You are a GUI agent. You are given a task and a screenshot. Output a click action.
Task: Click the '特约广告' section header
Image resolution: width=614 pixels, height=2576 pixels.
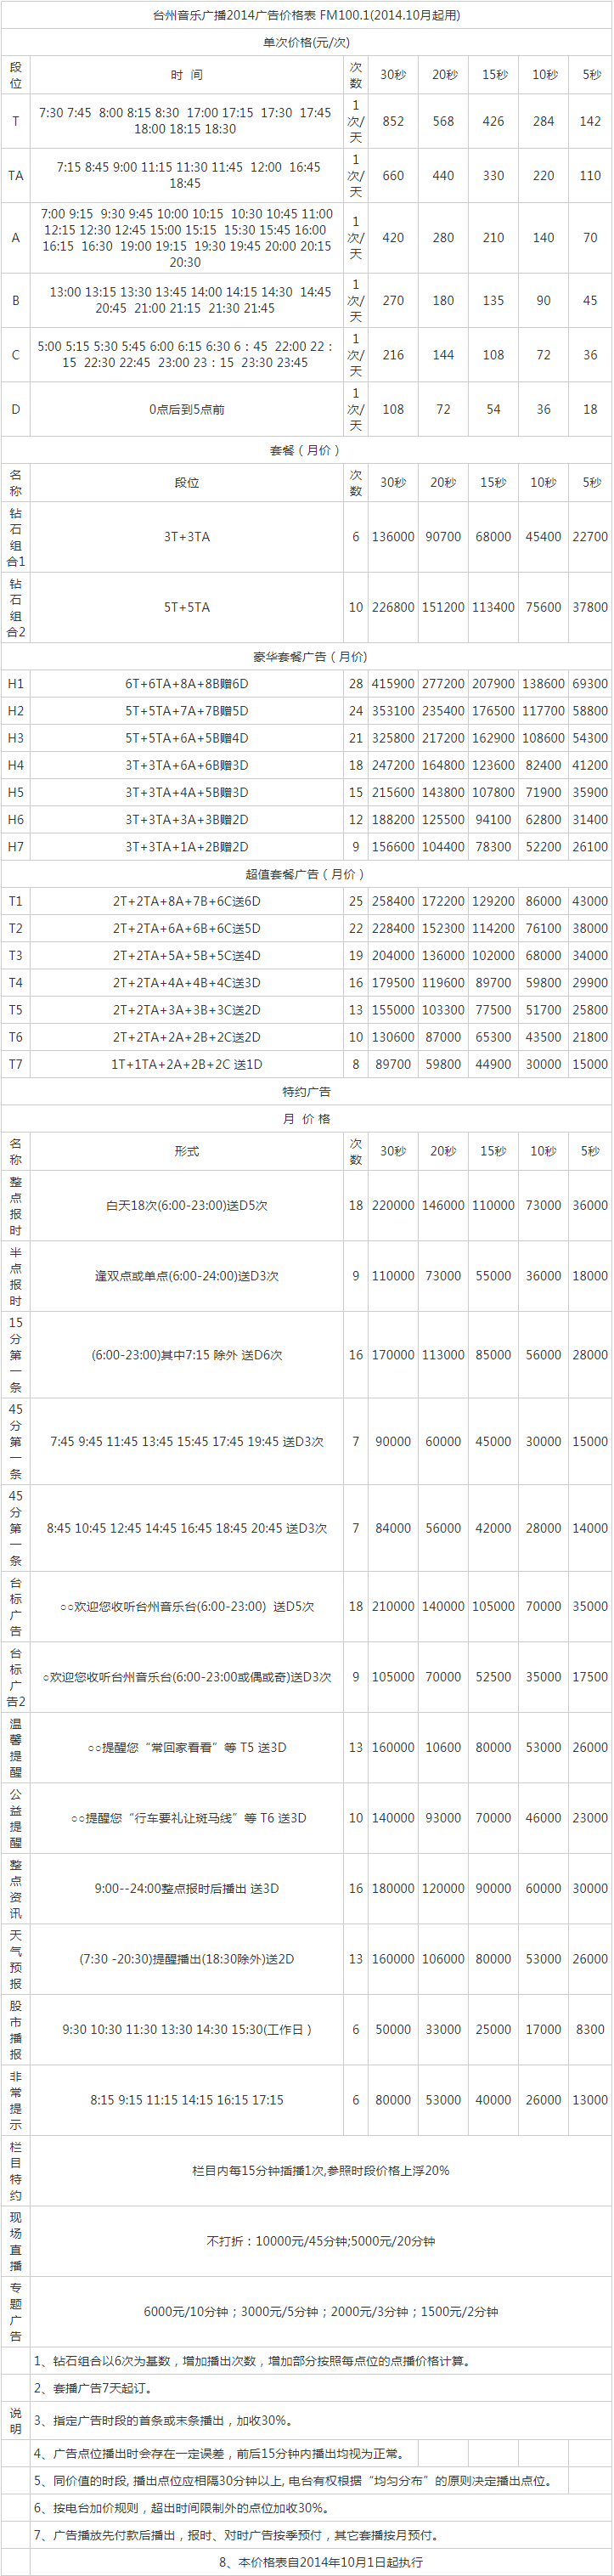[306, 1091]
